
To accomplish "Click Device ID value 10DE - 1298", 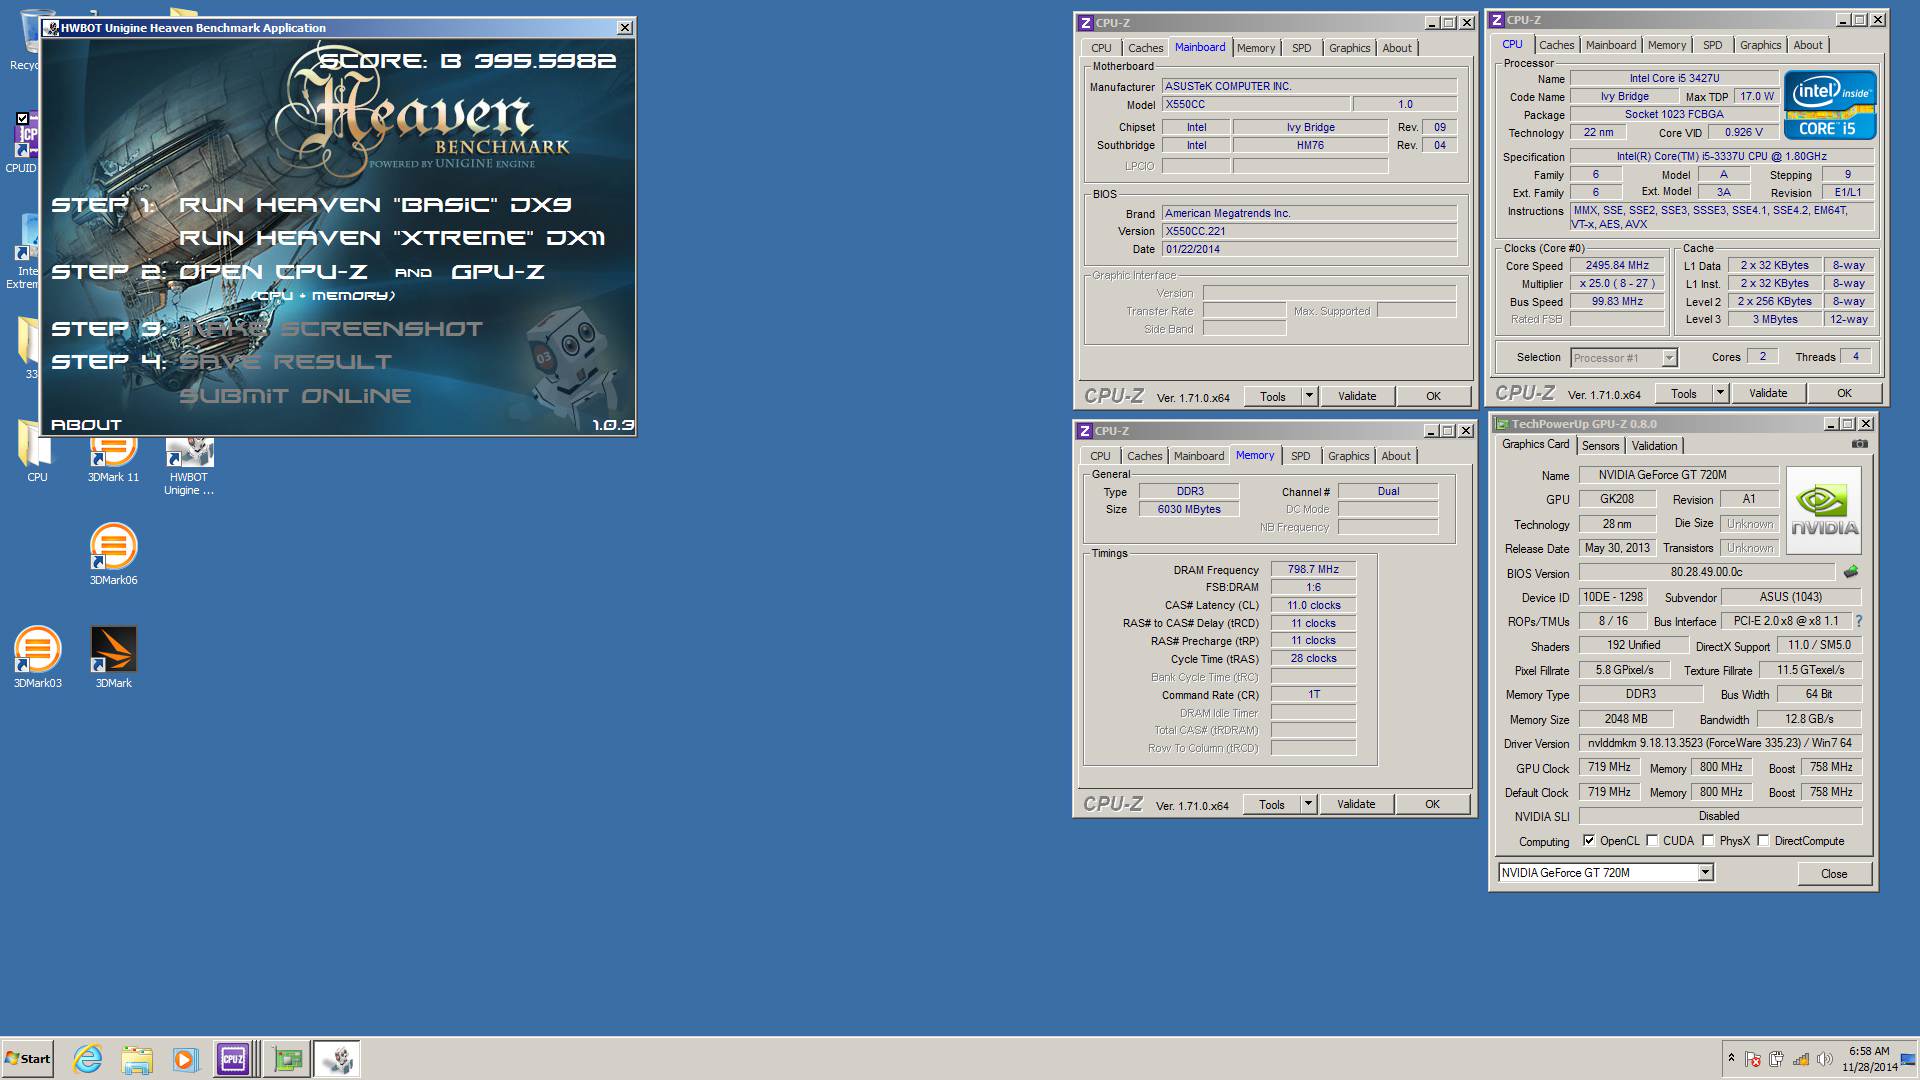I will coord(1612,597).
